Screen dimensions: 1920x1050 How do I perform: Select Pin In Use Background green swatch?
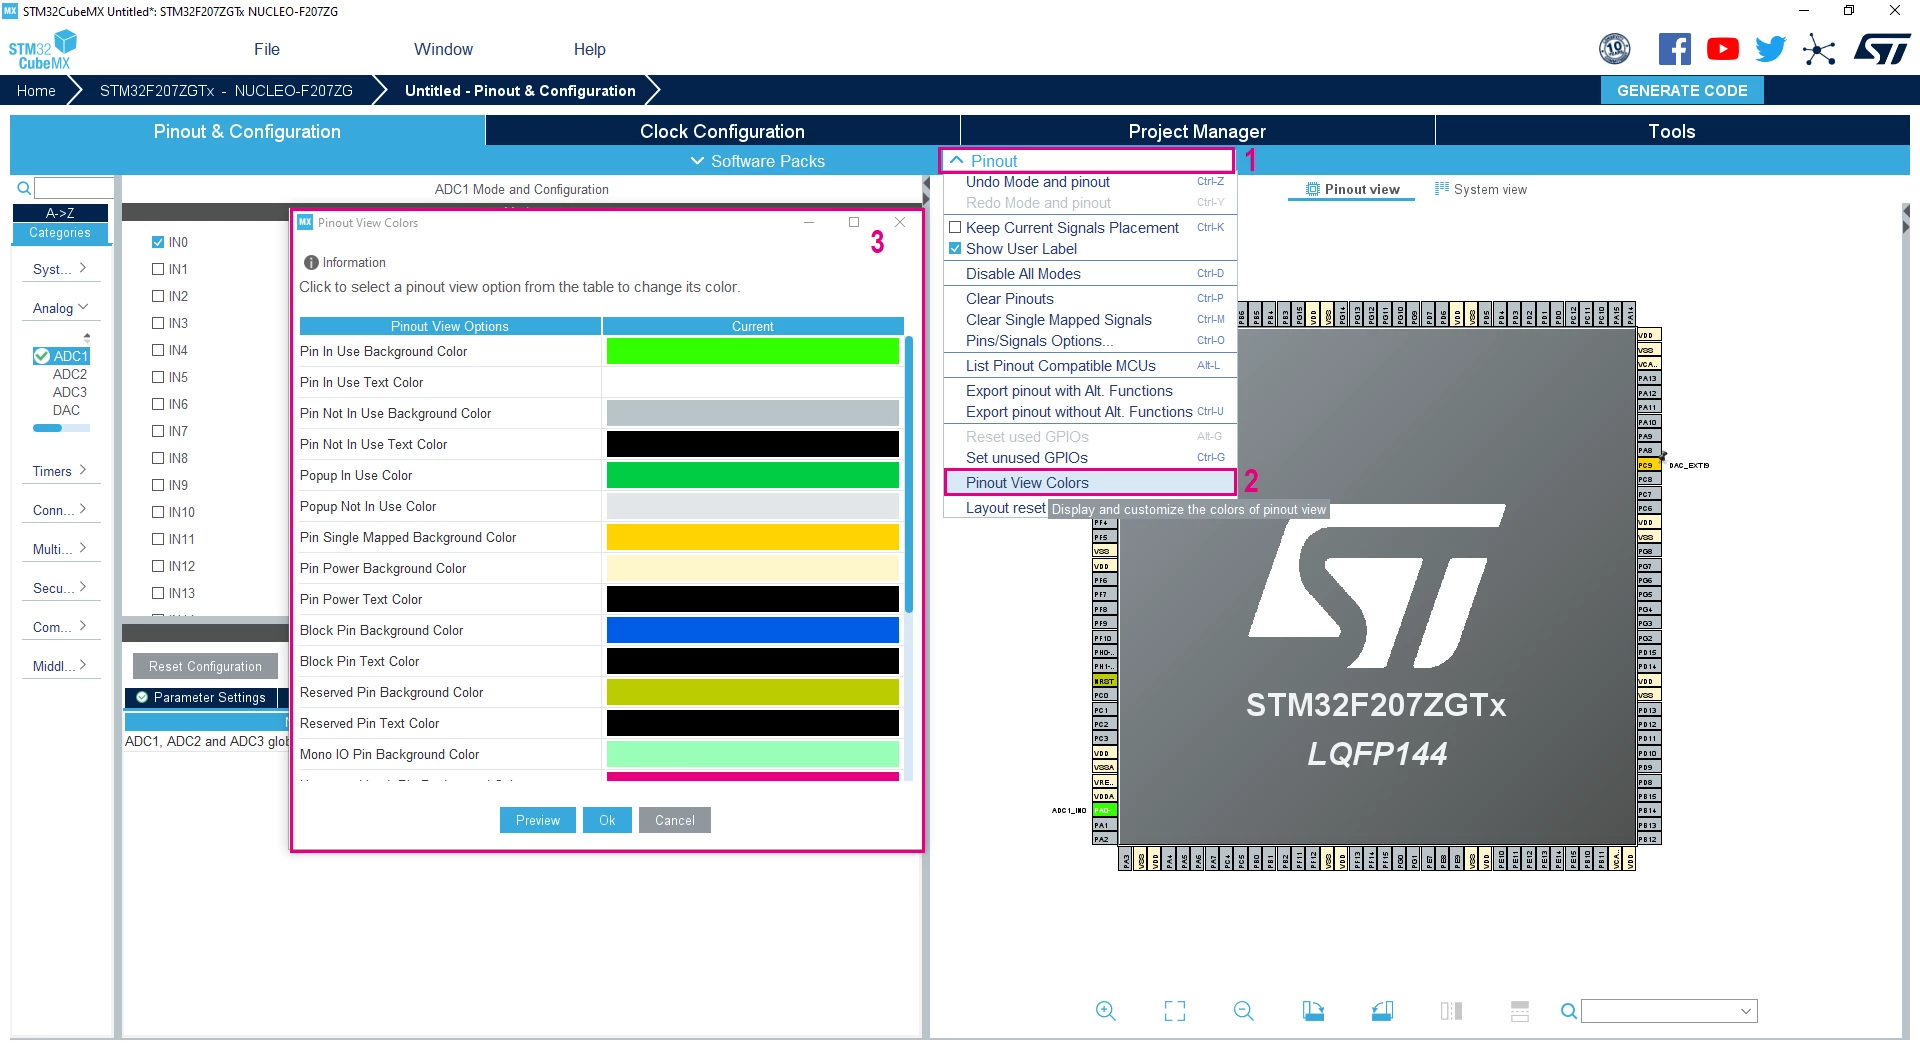pyautogui.click(x=752, y=351)
